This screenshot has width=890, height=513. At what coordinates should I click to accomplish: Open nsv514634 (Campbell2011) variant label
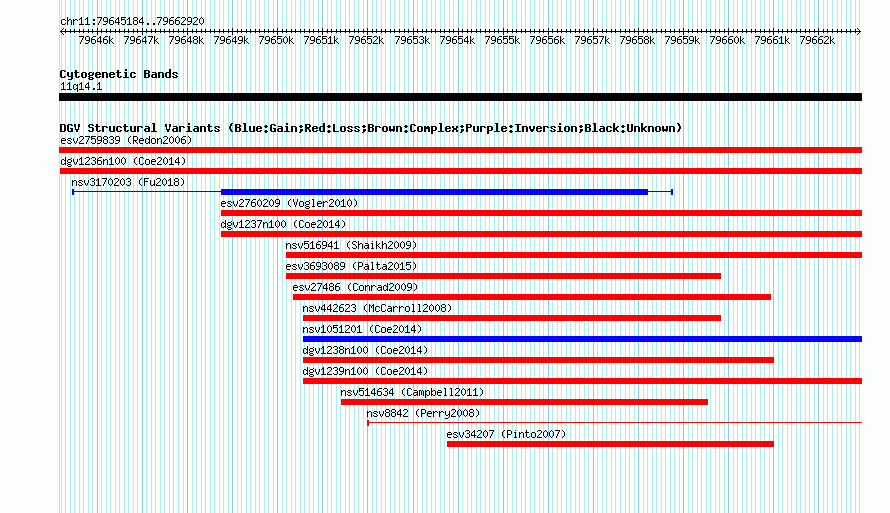(x=412, y=392)
